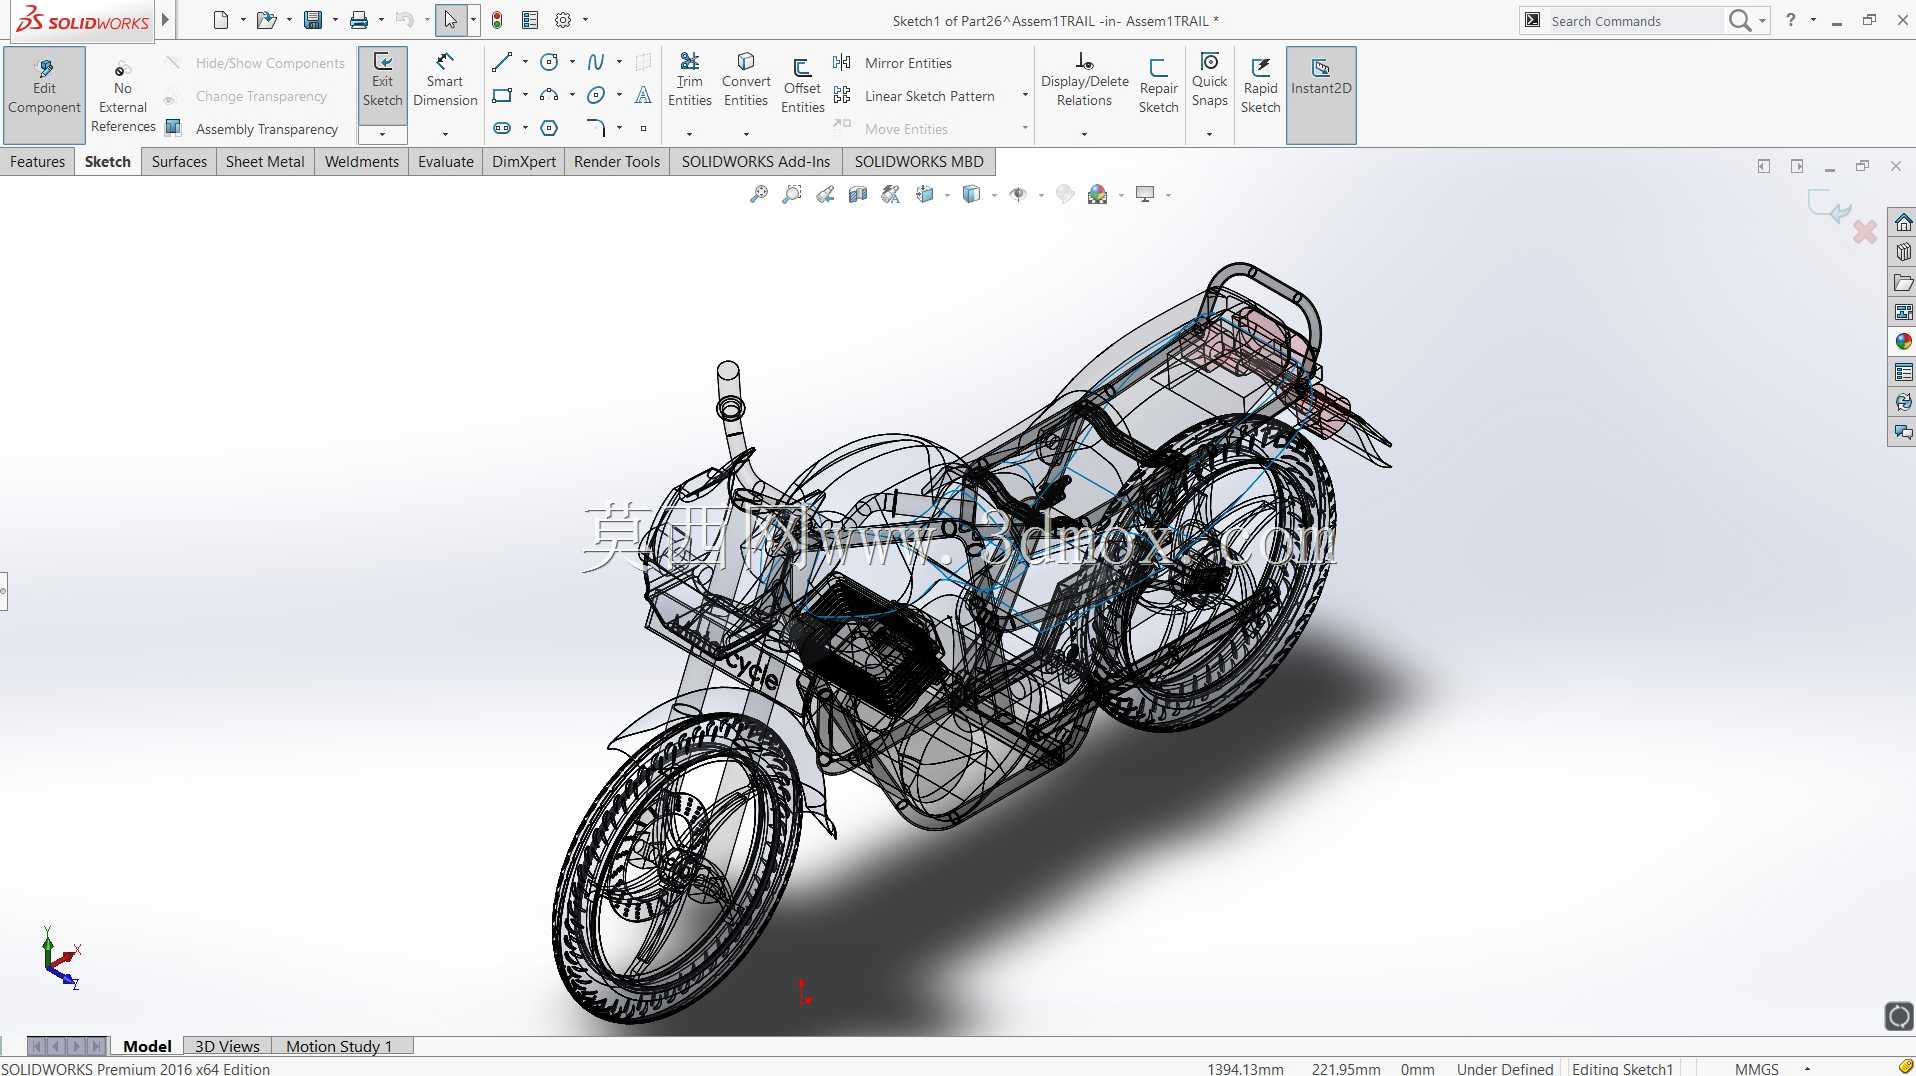Click Convert Entities tool
Image resolution: width=1916 pixels, height=1076 pixels.
click(x=746, y=79)
